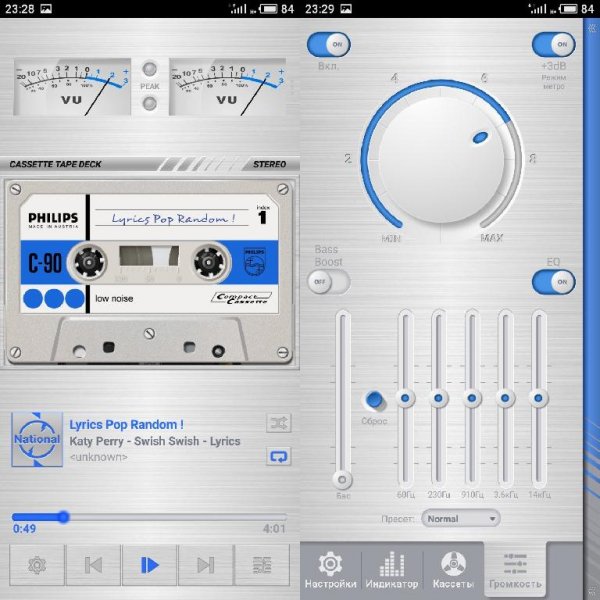Select the Громкость tab
This screenshot has height=600, width=600.
point(515,570)
